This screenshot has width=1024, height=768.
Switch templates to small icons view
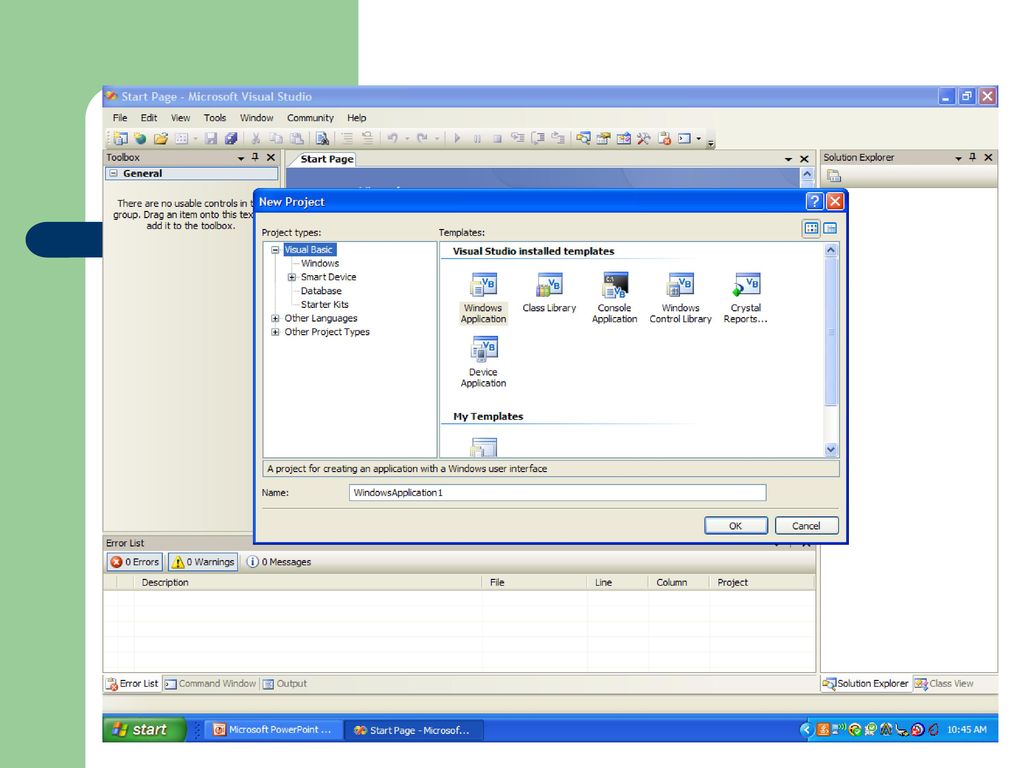pos(830,228)
